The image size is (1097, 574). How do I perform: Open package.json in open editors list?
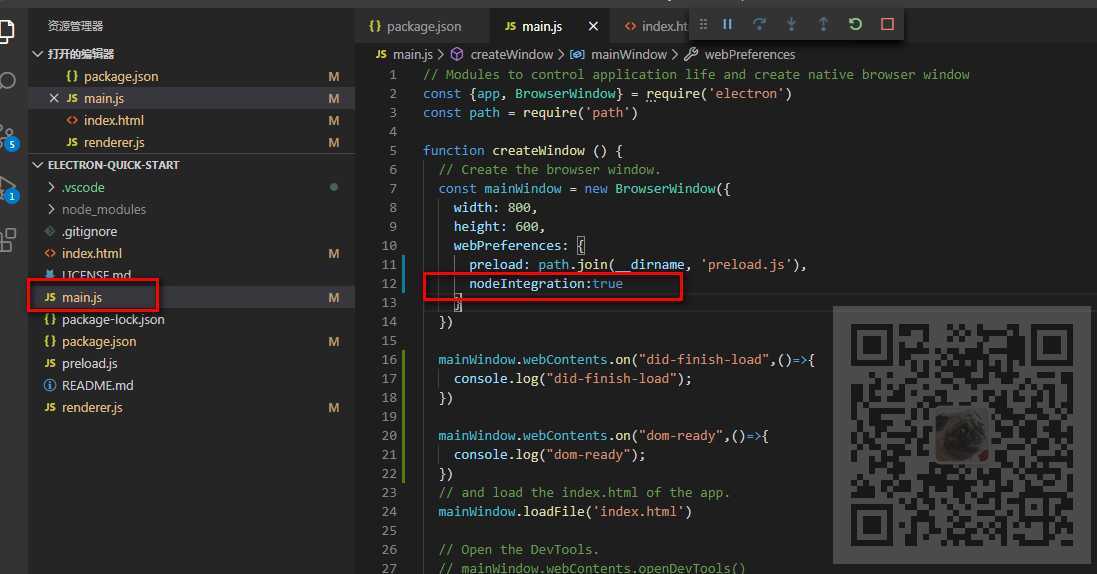(121, 76)
